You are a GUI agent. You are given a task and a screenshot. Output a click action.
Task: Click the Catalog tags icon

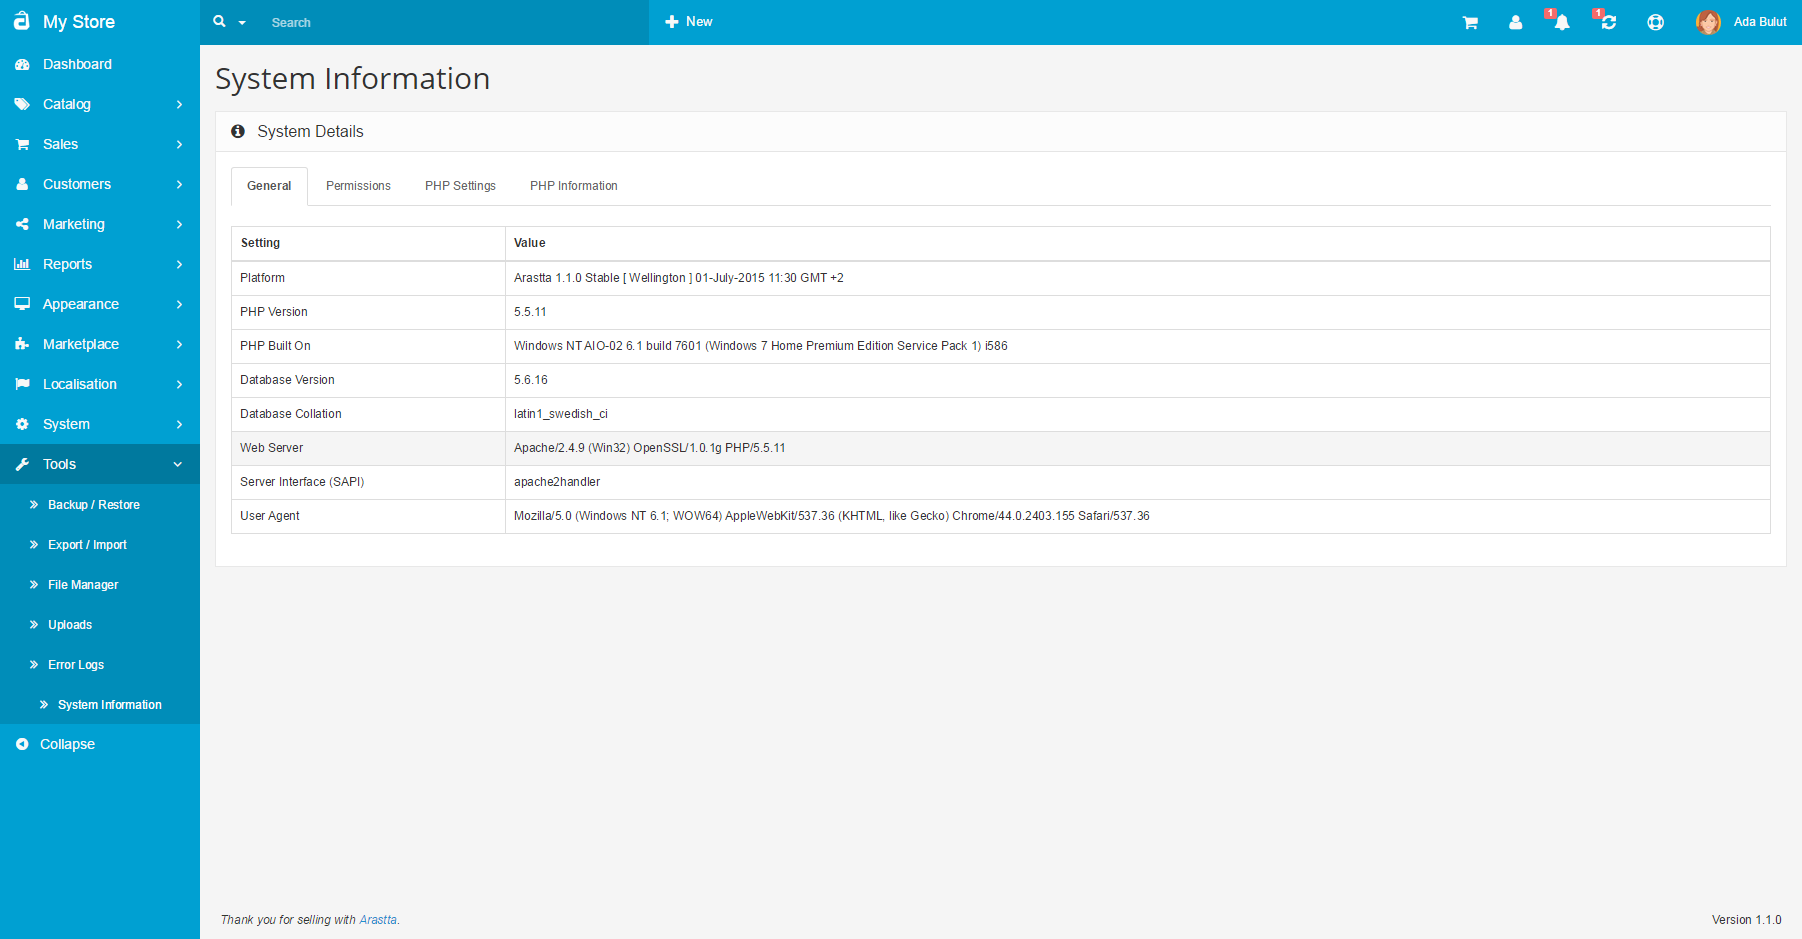[22, 104]
